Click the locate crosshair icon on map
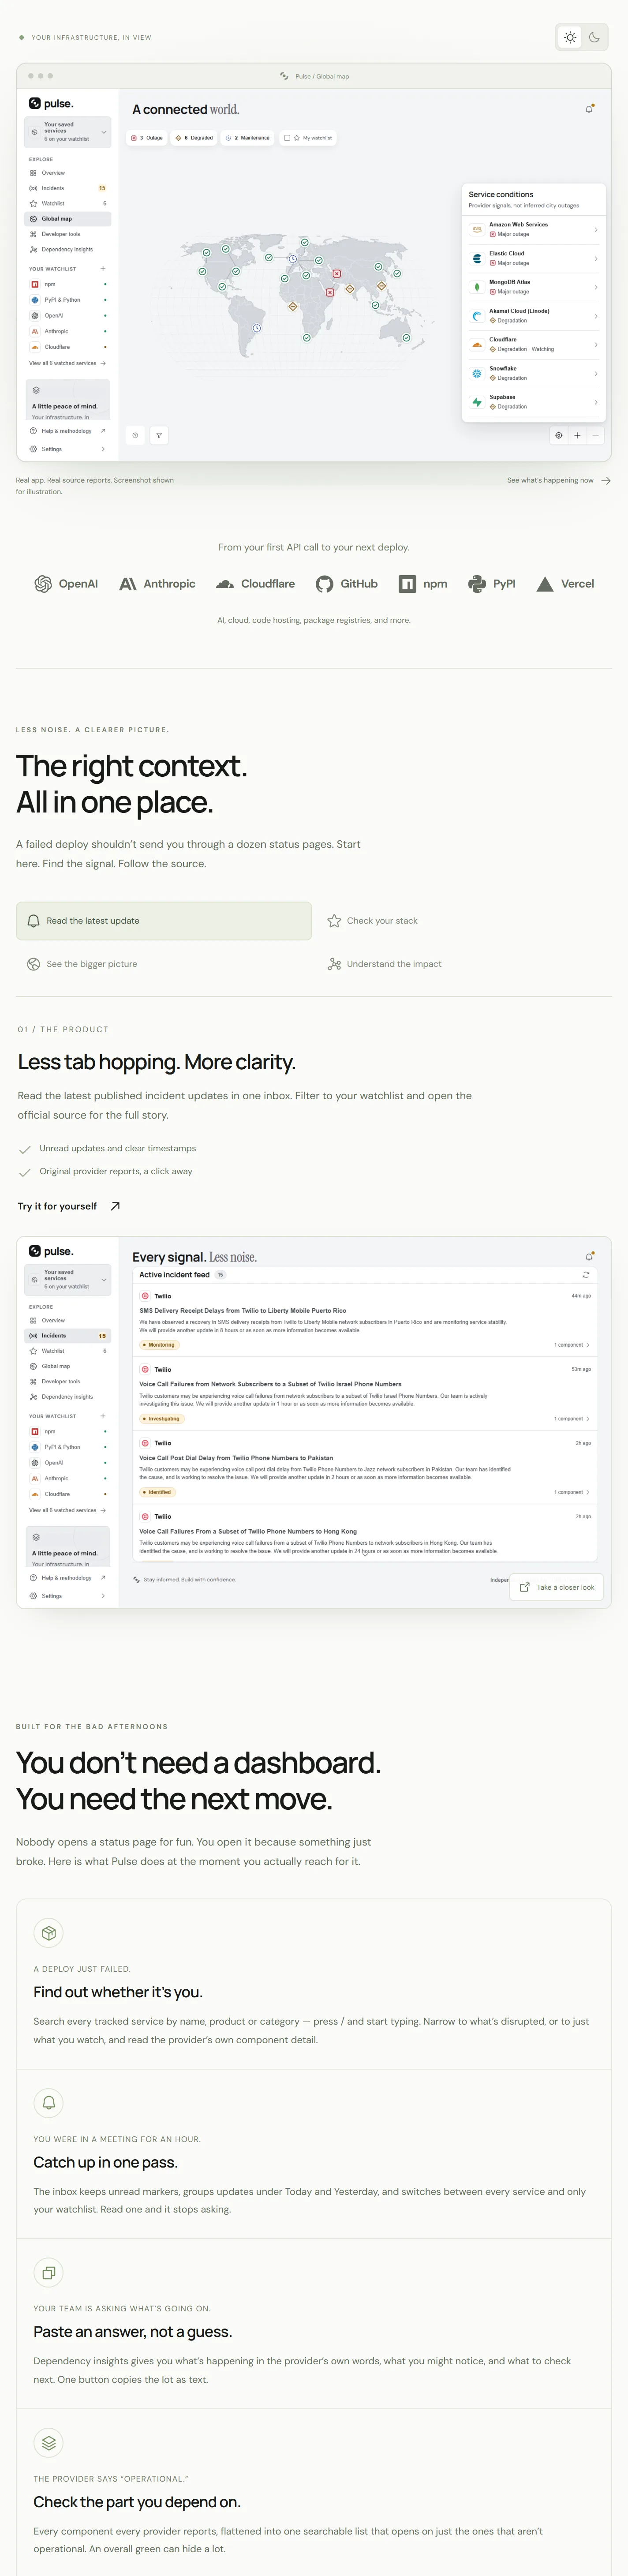Image resolution: width=628 pixels, height=2576 pixels. pyautogui.click(x=559, y=435)
